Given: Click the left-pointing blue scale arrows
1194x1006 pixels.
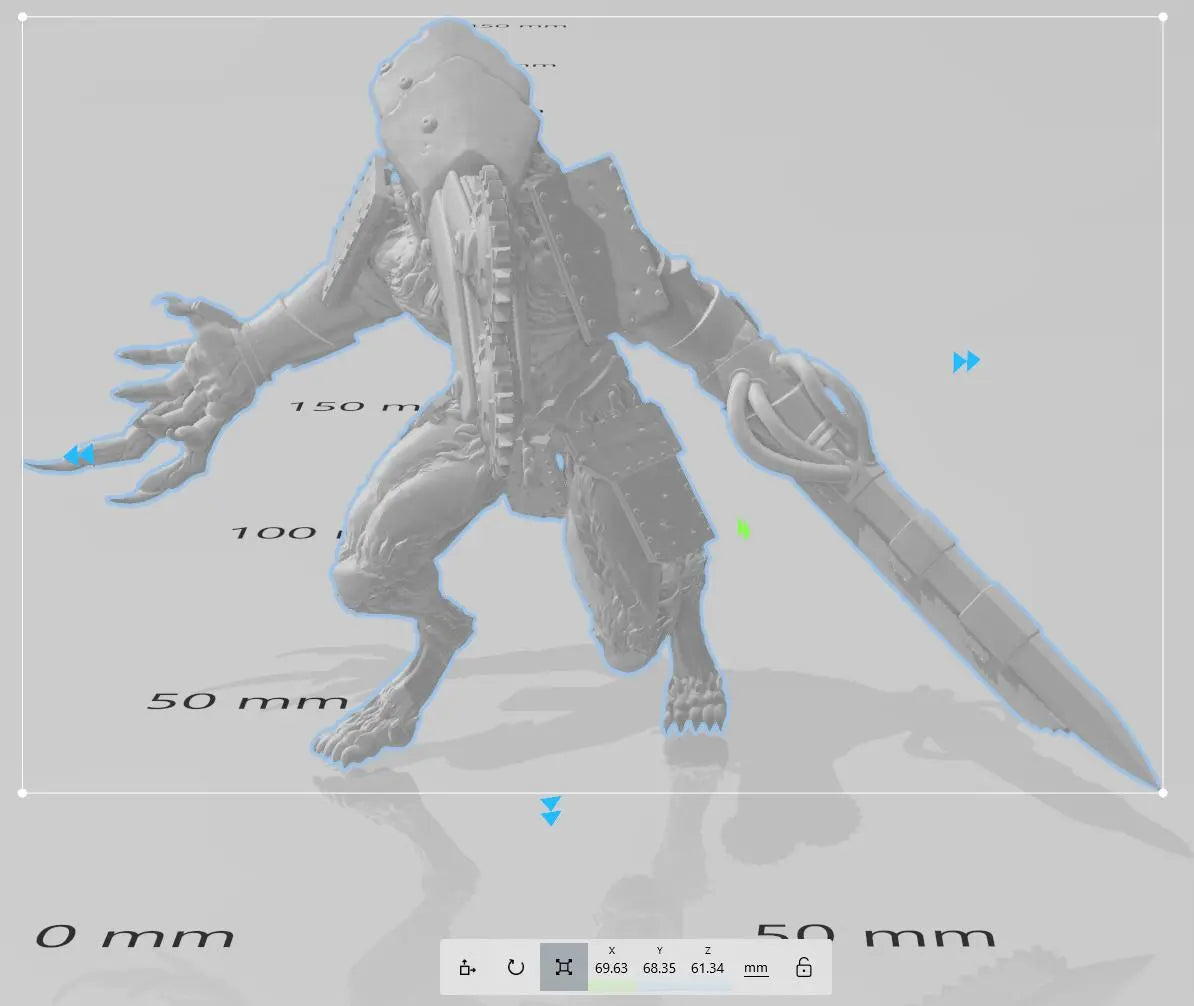Looking at the screenshot, I should 78,456.
